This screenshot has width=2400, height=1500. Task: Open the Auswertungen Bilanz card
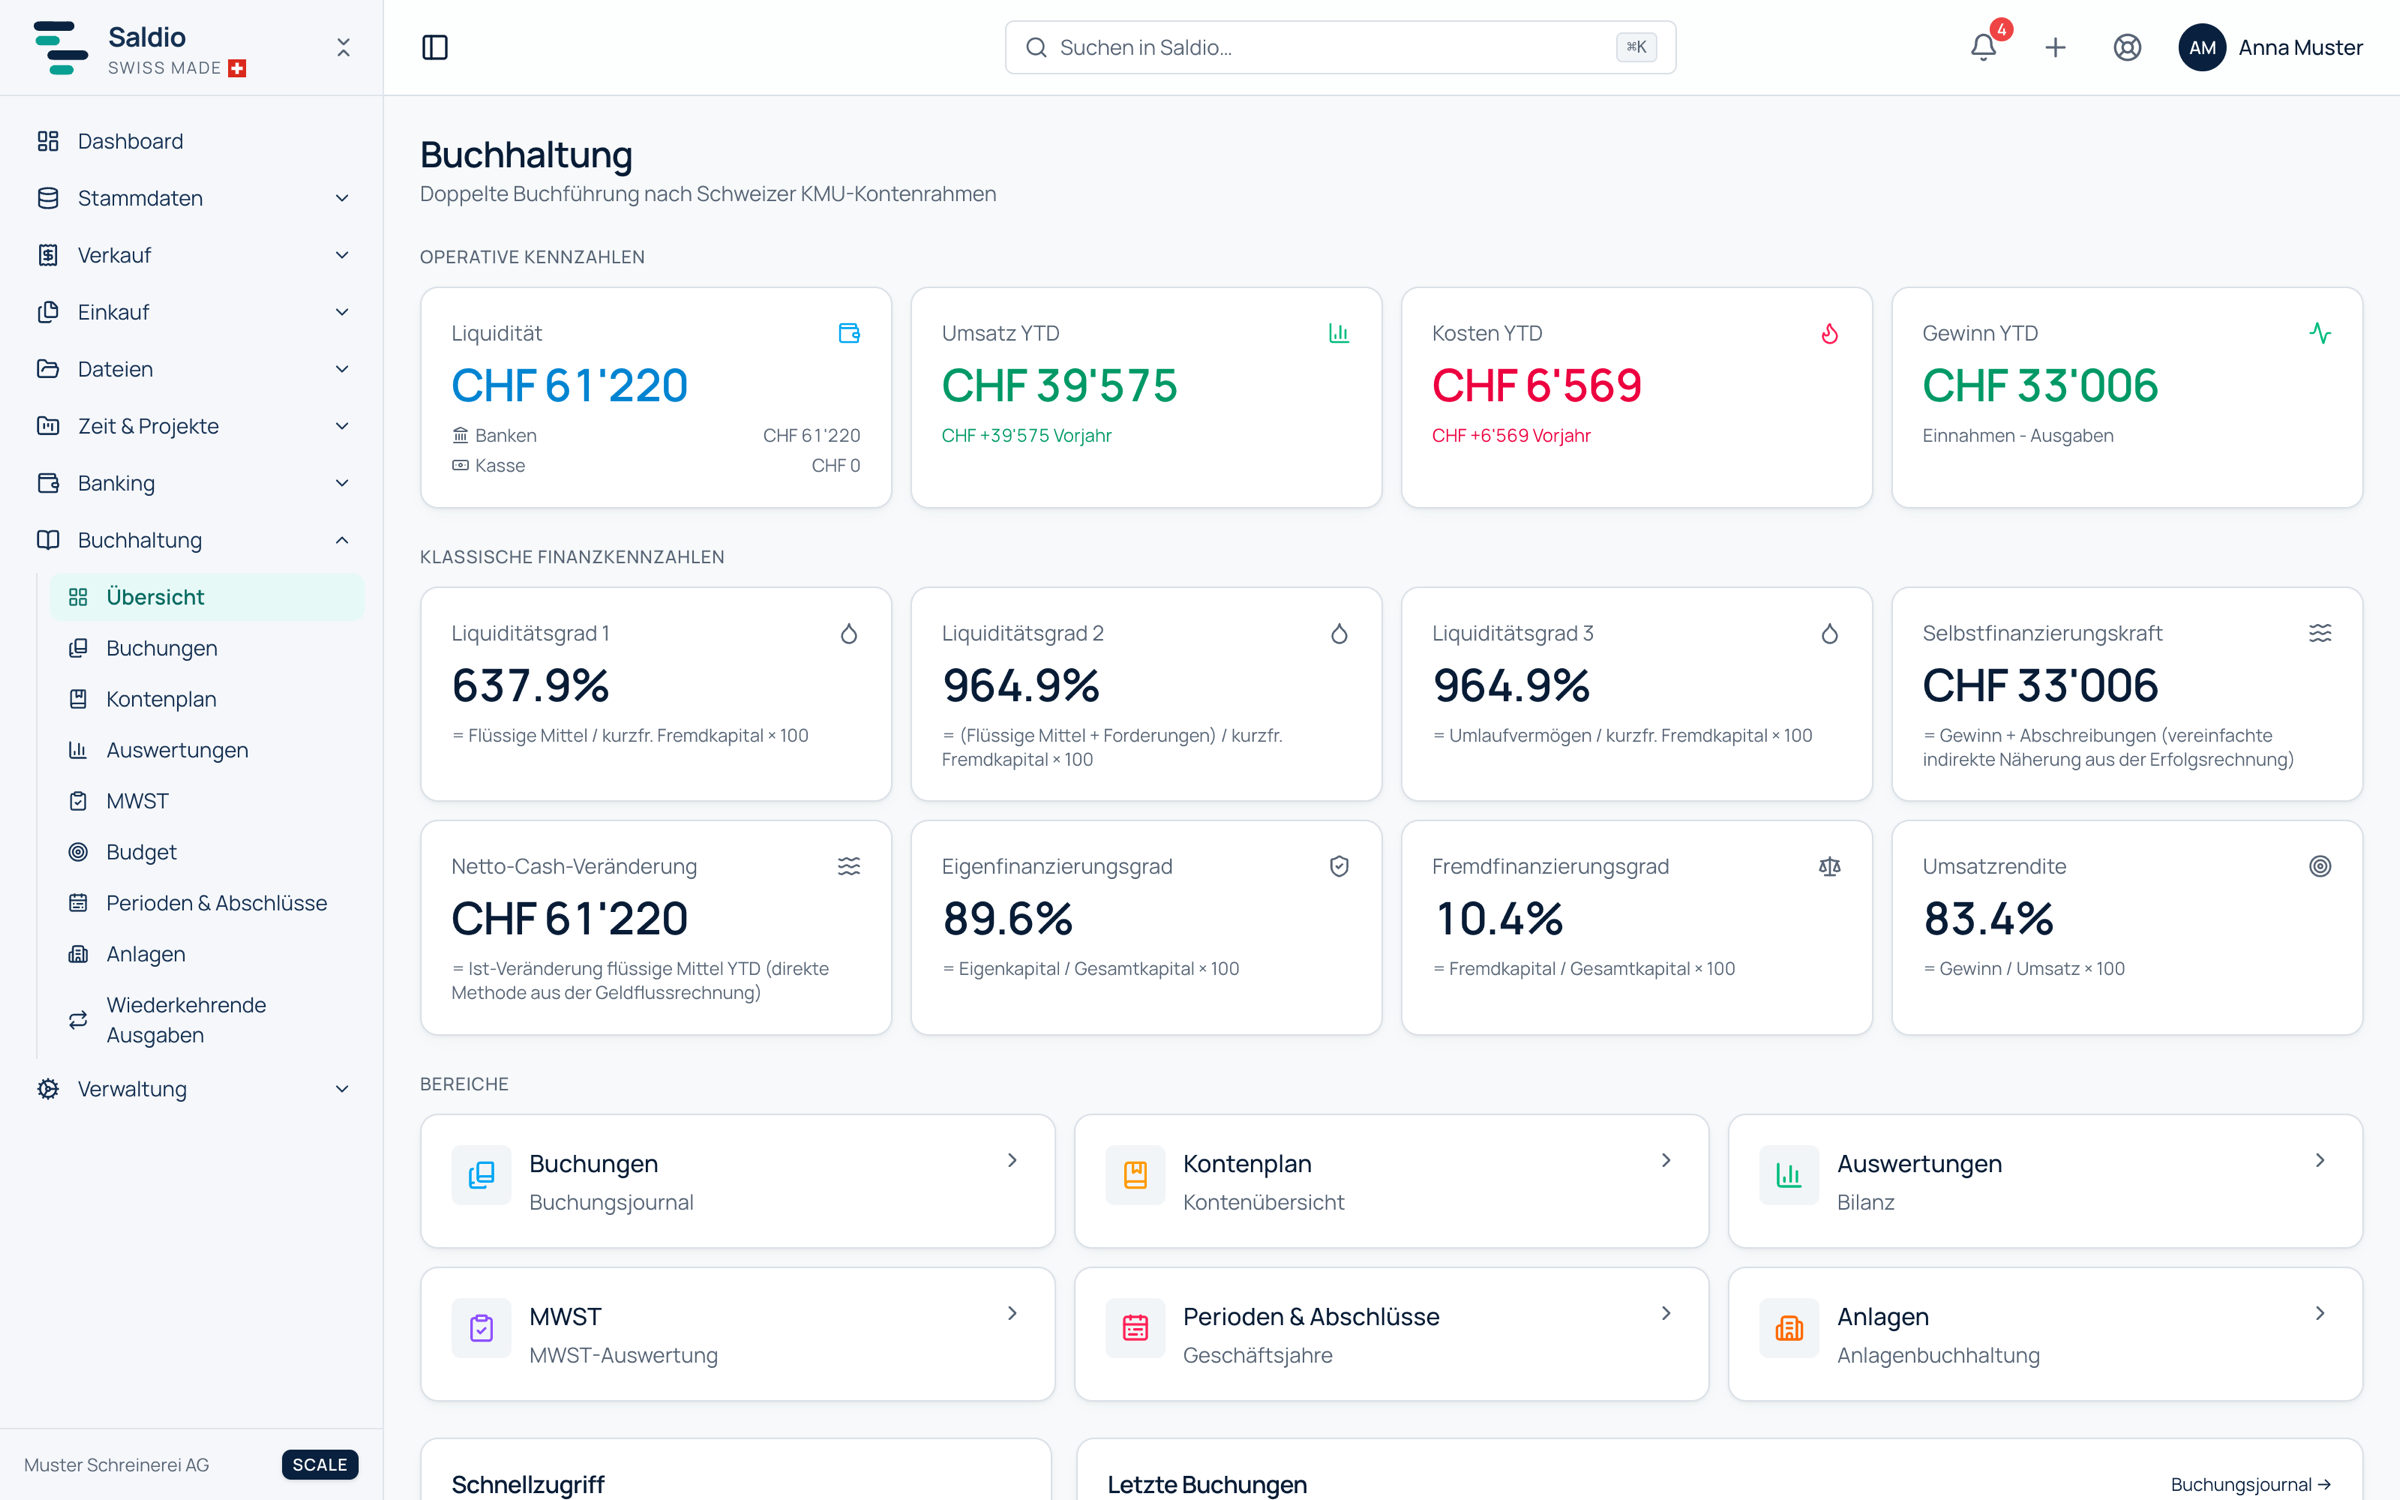(x=2045, y=1181)
